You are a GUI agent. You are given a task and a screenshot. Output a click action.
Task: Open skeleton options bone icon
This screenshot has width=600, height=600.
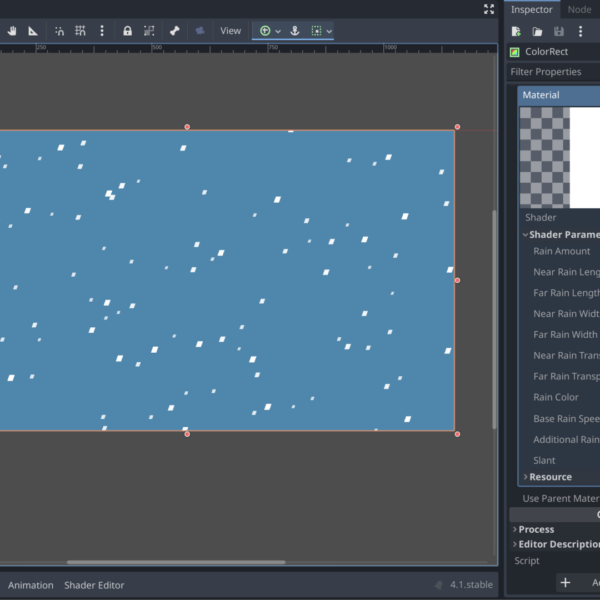click(x=174, y=31)
